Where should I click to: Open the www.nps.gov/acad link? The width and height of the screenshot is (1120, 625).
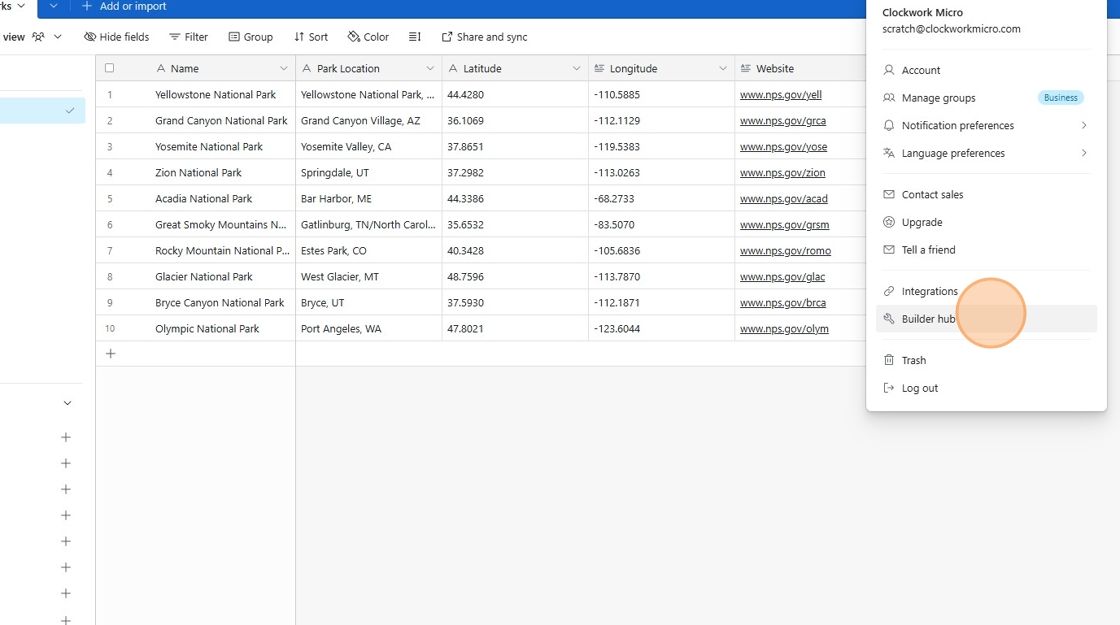[784, 199]
